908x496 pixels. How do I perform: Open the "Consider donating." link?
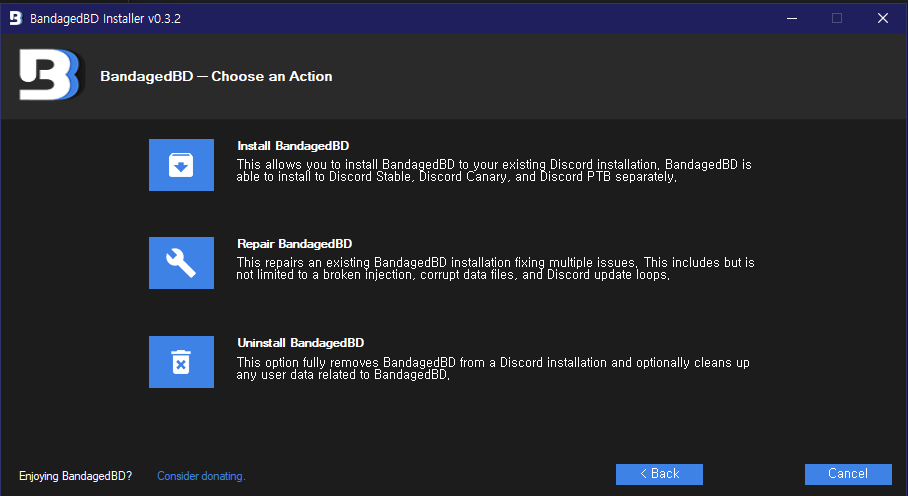201,476
